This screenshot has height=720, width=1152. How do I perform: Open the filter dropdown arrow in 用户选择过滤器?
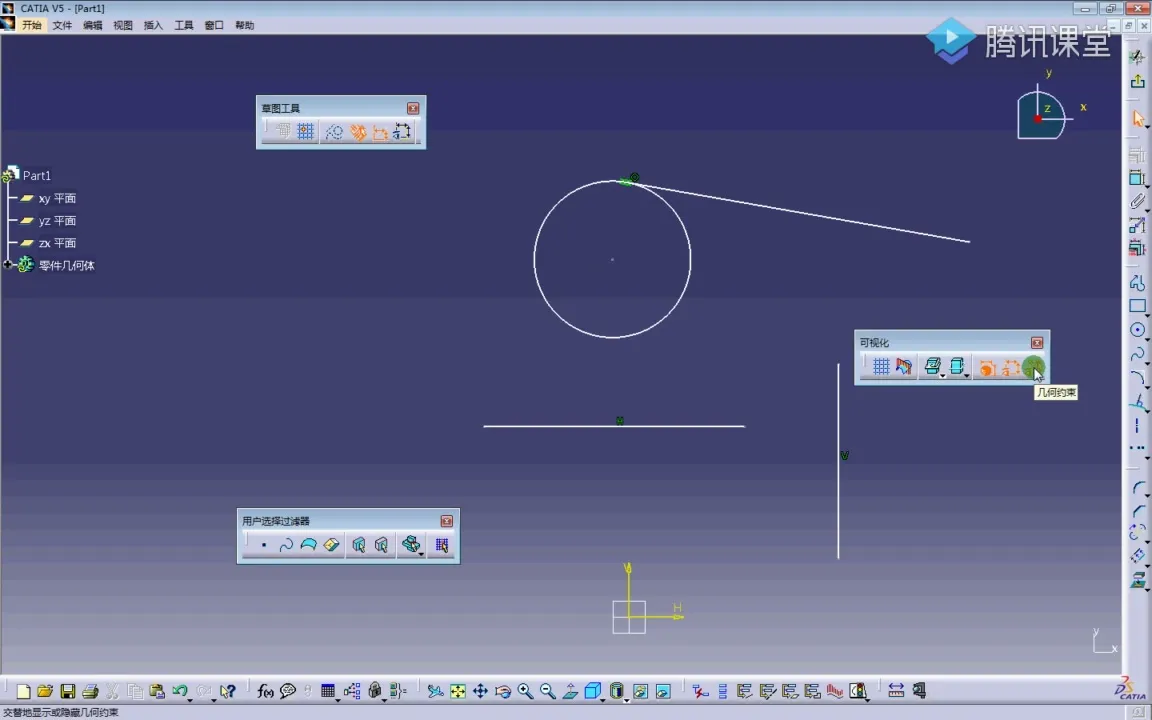pyautogui.click(x=422, y=552)
